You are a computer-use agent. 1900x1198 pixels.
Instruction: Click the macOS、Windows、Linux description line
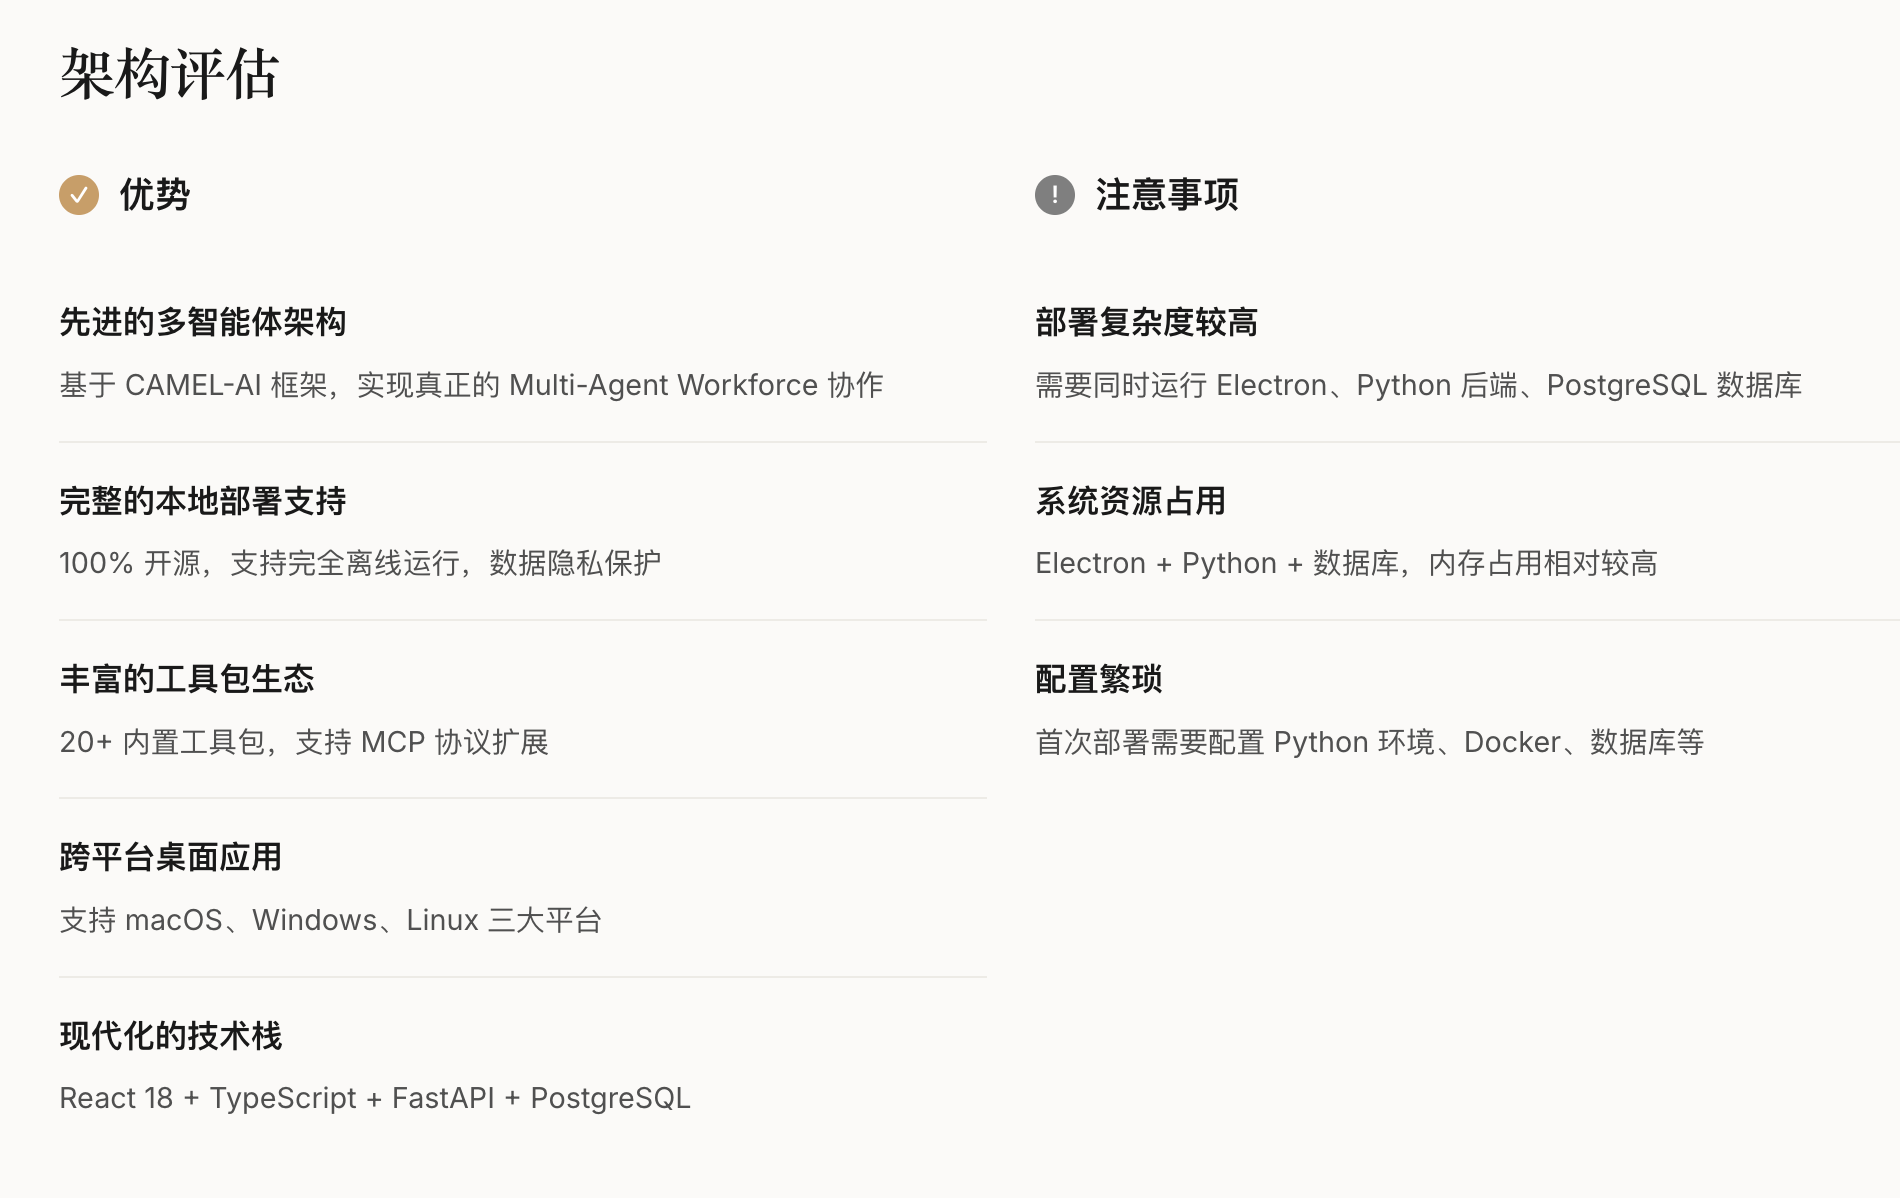coord(330,920)
